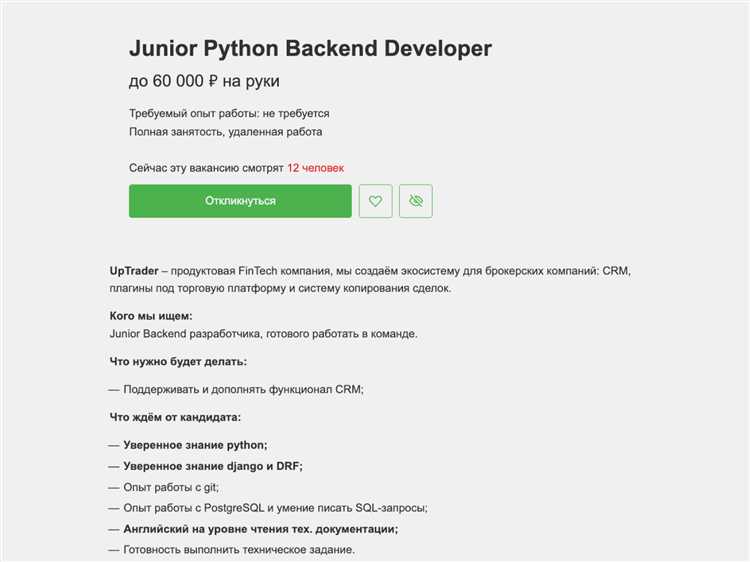Click the green Откликнуться button
The height and width of the screenshot is (562, 750).
click(x=240, y=201)
